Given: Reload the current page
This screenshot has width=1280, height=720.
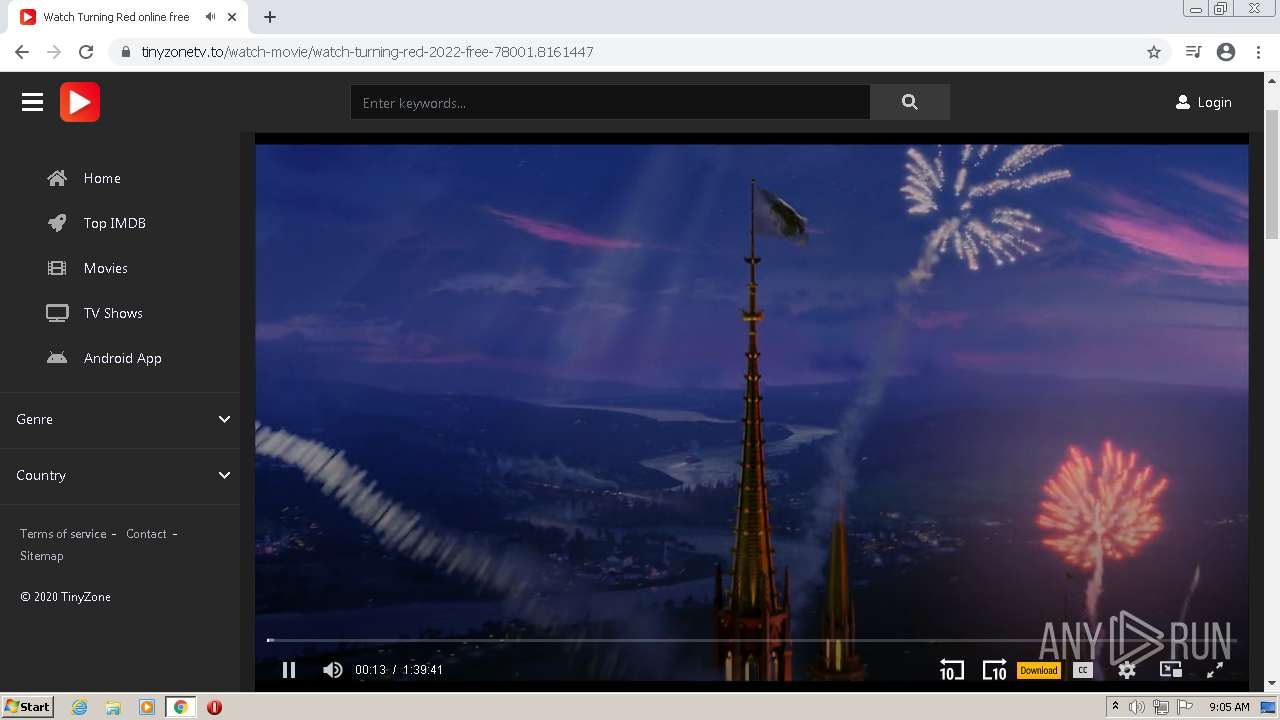Looking at the screenshot, I should (86, 52).
